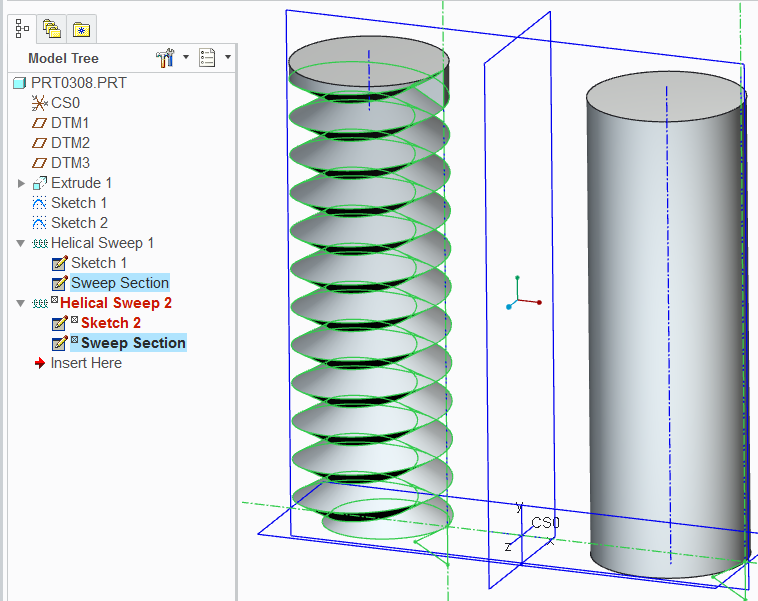Image resolution: width=758 pixels, height=601 pixels.
Task: Click the CS0 label in the viewport
Action: (545, 522)
